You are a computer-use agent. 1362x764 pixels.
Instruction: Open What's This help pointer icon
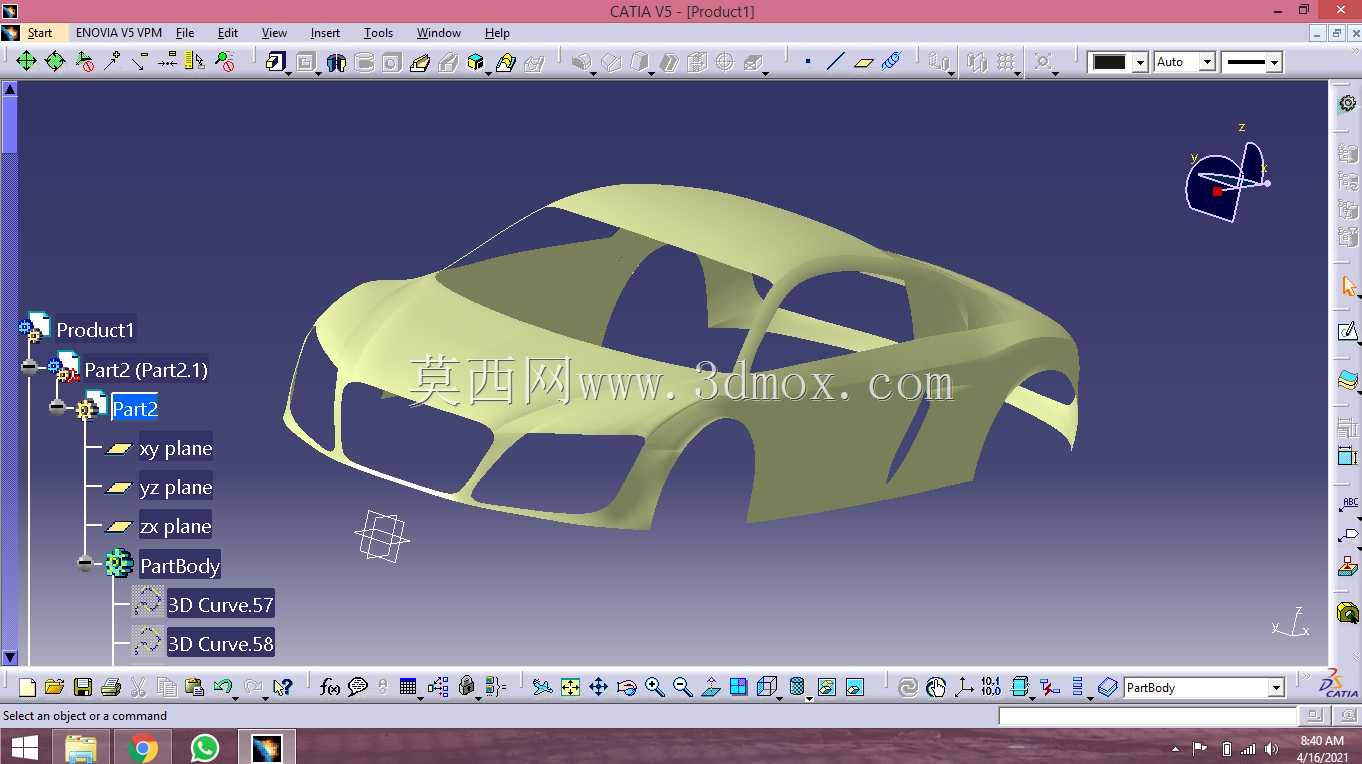tap(282, 687)
